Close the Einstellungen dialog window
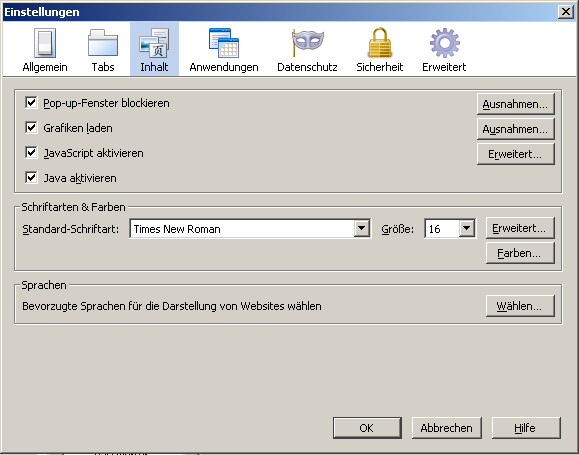Image resolution: width=579 pixels, height=455 pixels. point(566,12)
